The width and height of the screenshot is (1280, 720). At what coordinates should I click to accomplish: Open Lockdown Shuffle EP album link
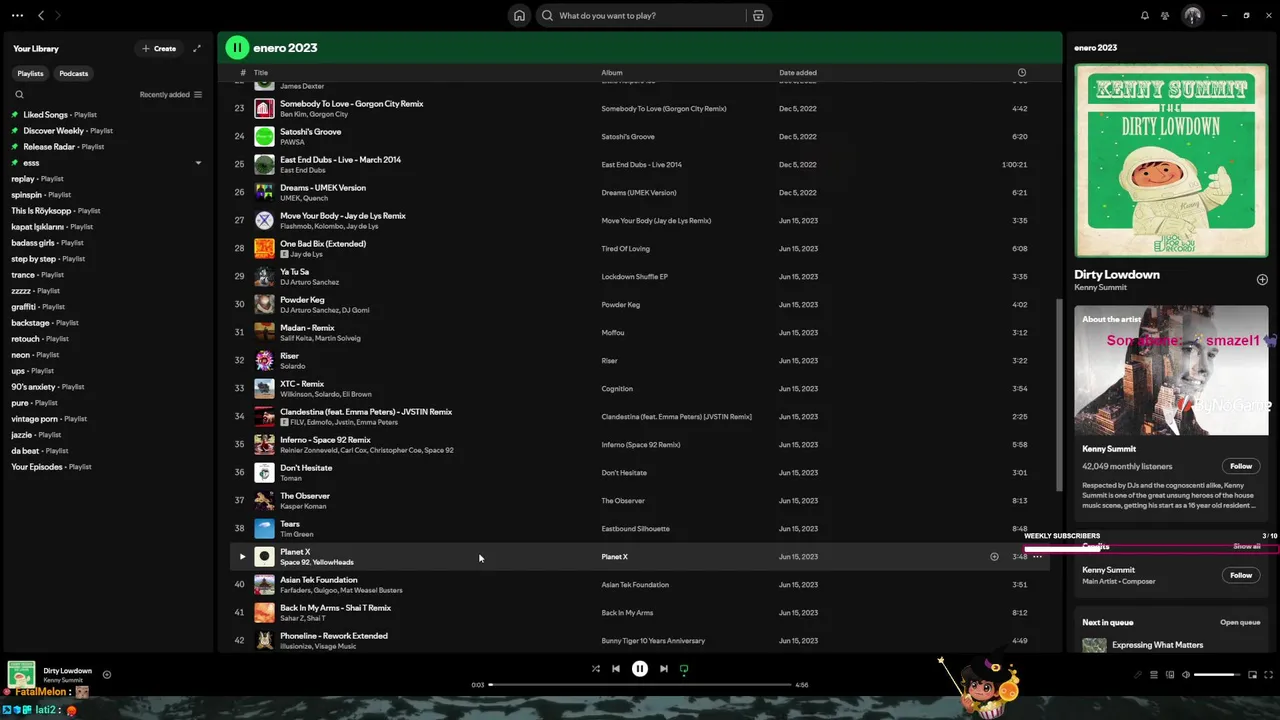[634, 276]
